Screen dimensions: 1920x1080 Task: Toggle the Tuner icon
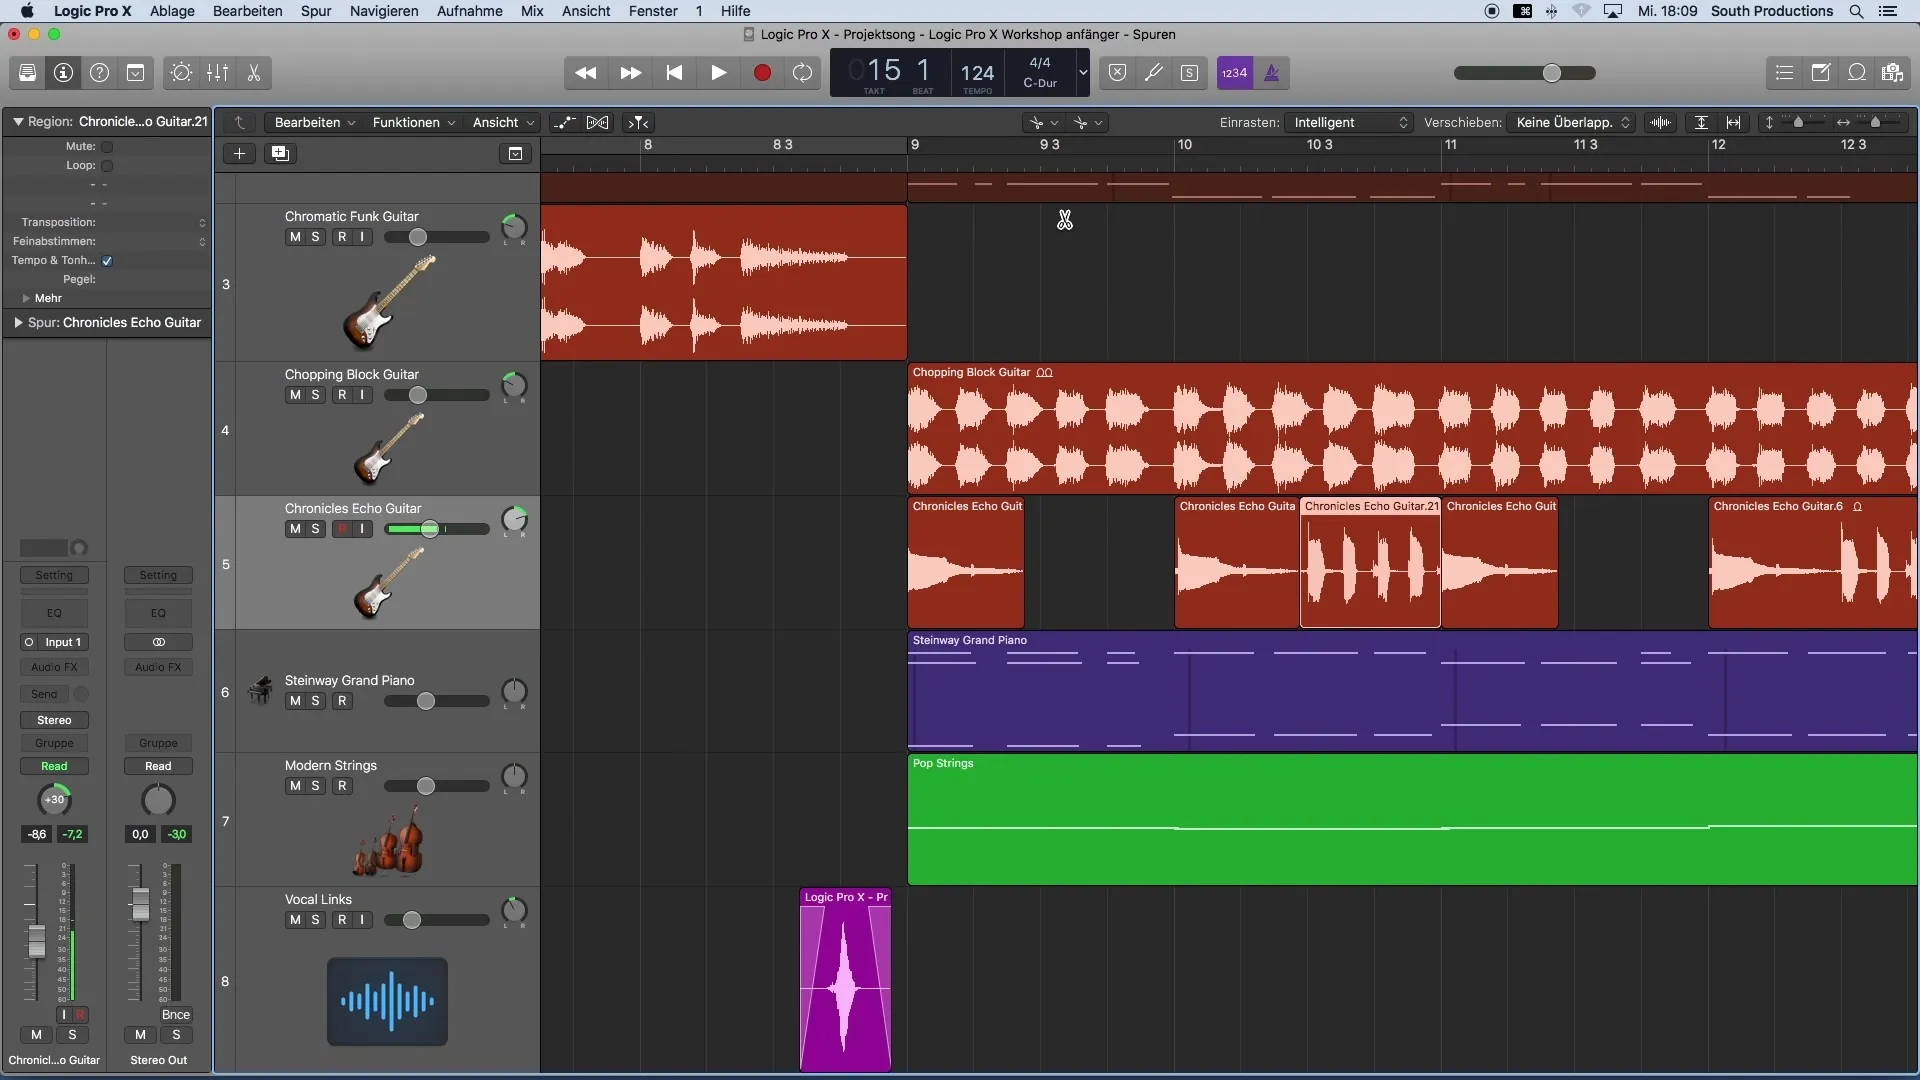[x=1153, y=73]
